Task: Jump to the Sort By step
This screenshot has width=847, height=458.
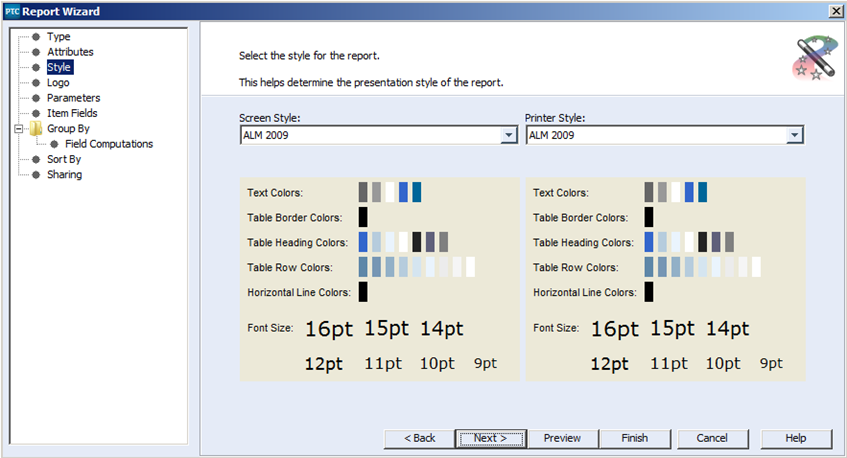Action: pyautogui.click(x=64, y=159)
